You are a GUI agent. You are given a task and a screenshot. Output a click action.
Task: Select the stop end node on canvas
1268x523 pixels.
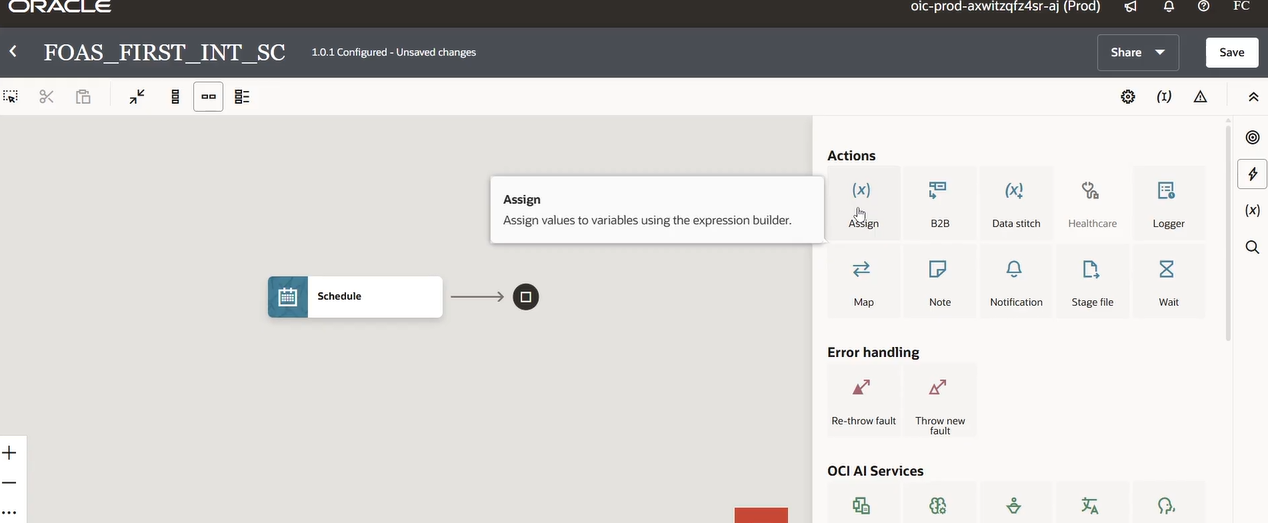pyautogui.click(x=526, y=296)
